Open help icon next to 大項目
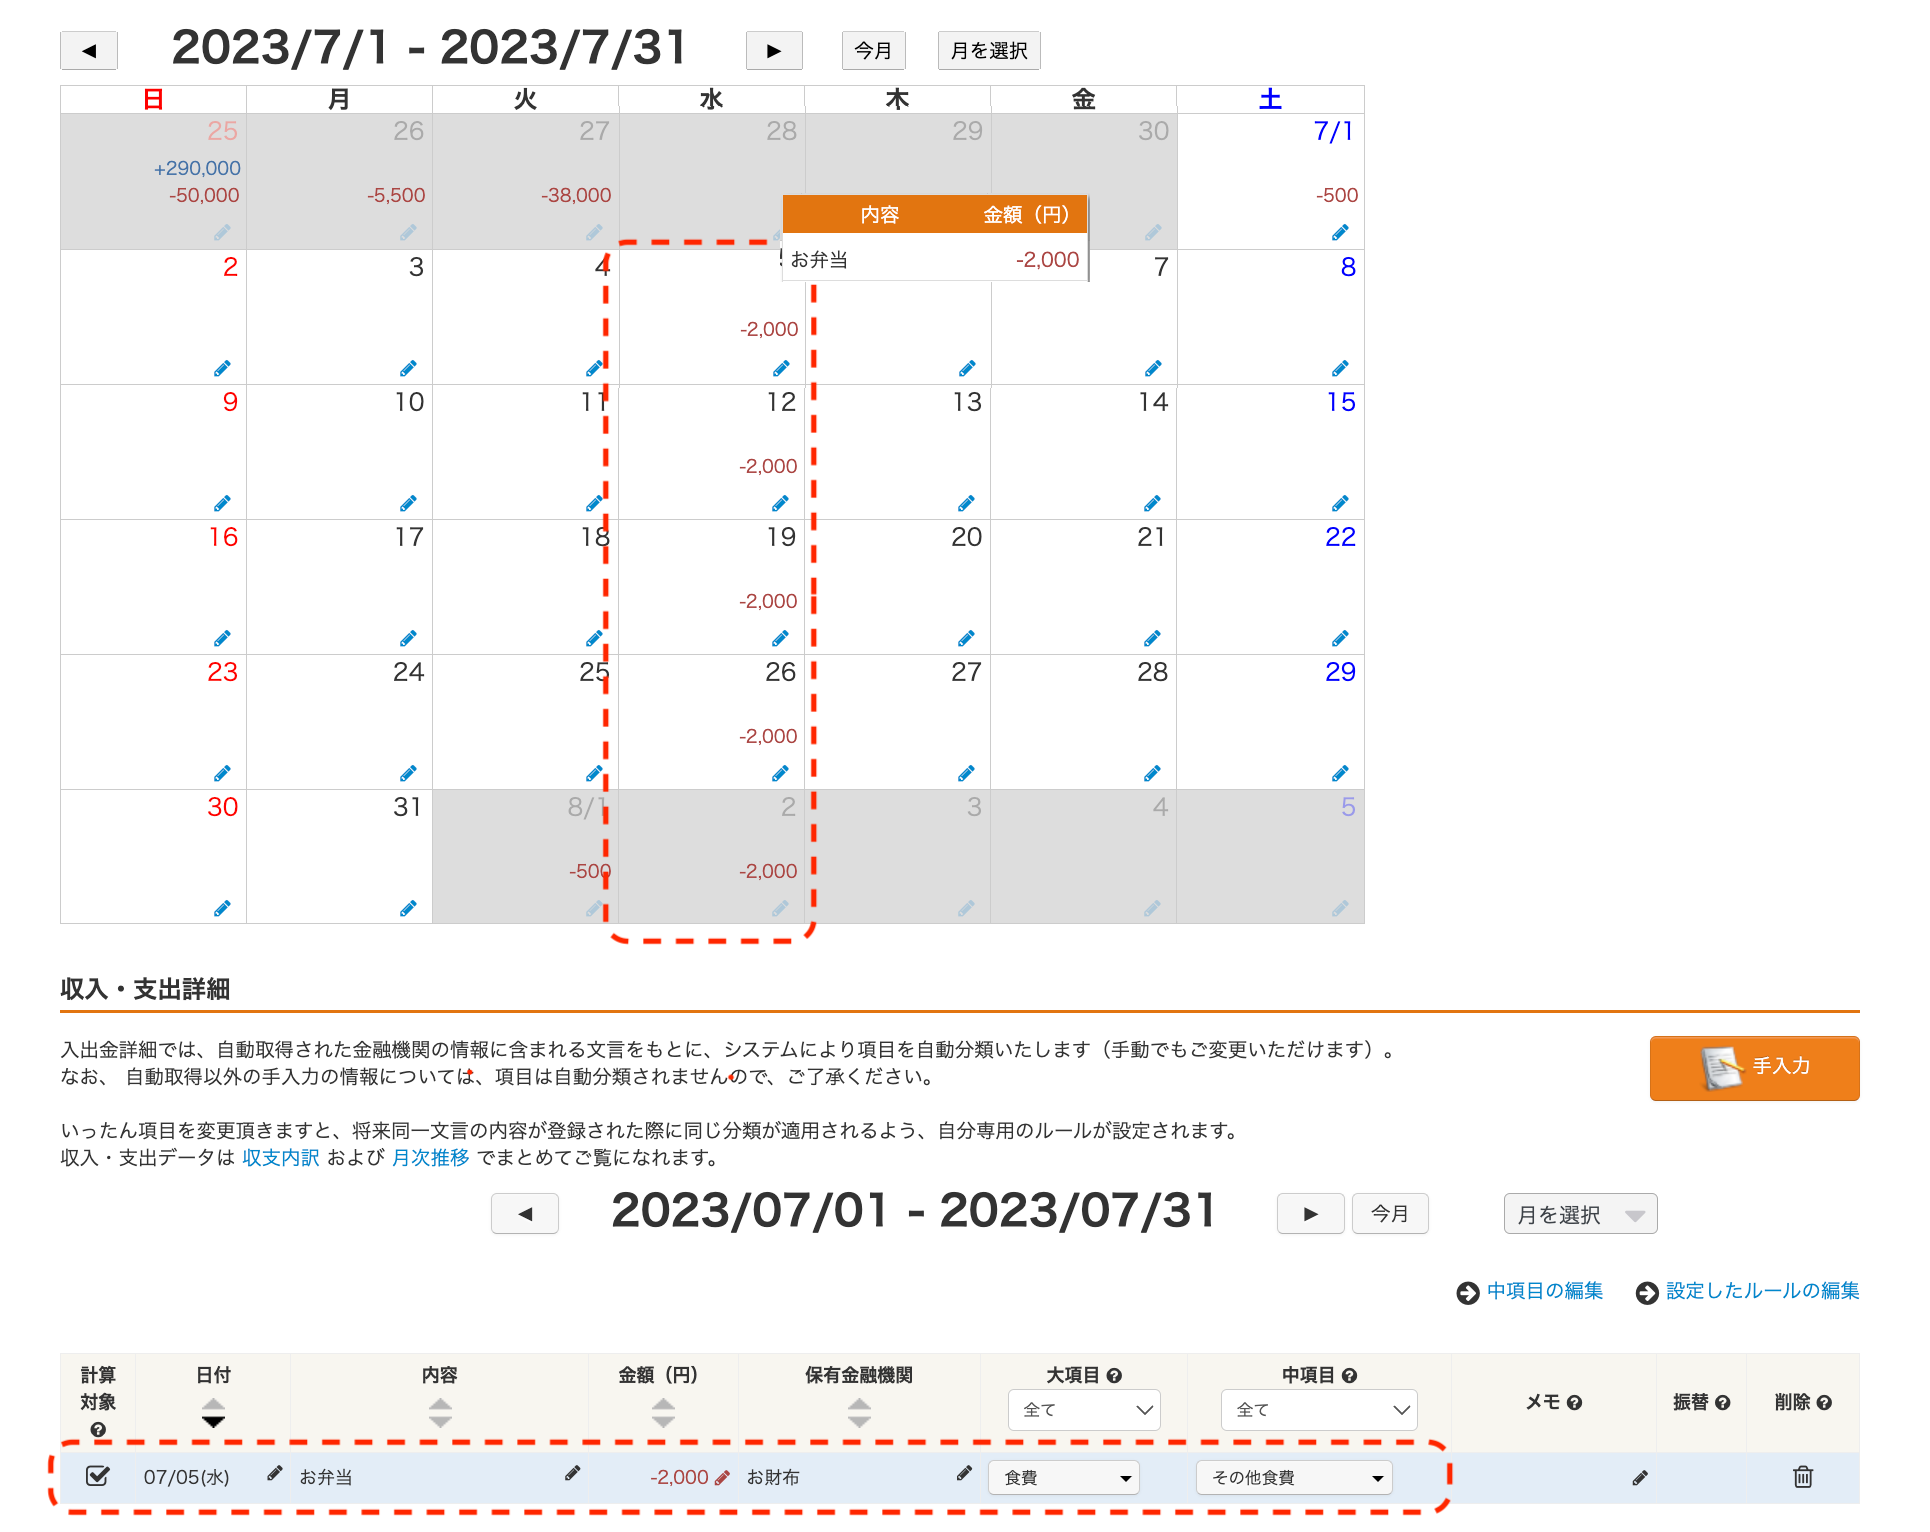This screenshot has width=1930, height=1532. [1114, 1376]
